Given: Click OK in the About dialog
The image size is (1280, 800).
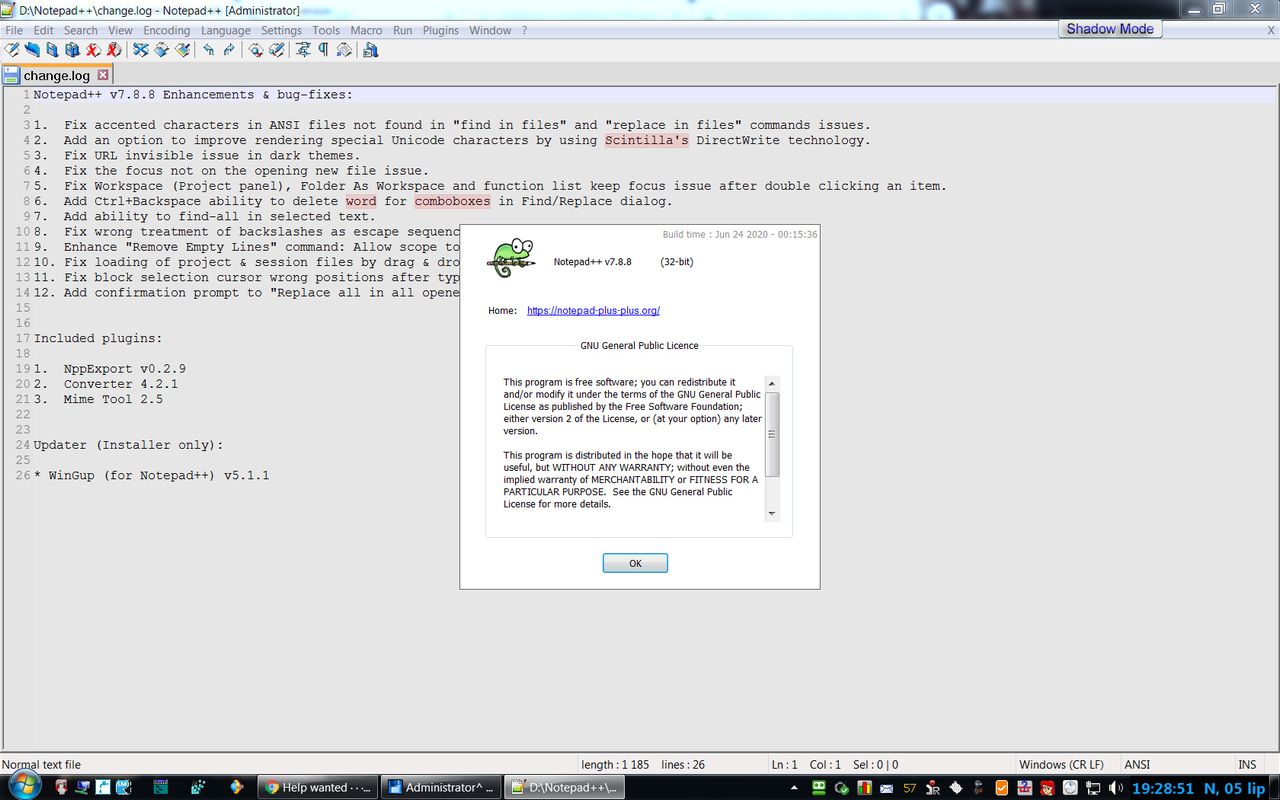Looking at the screenshot, I should (635, 563).
